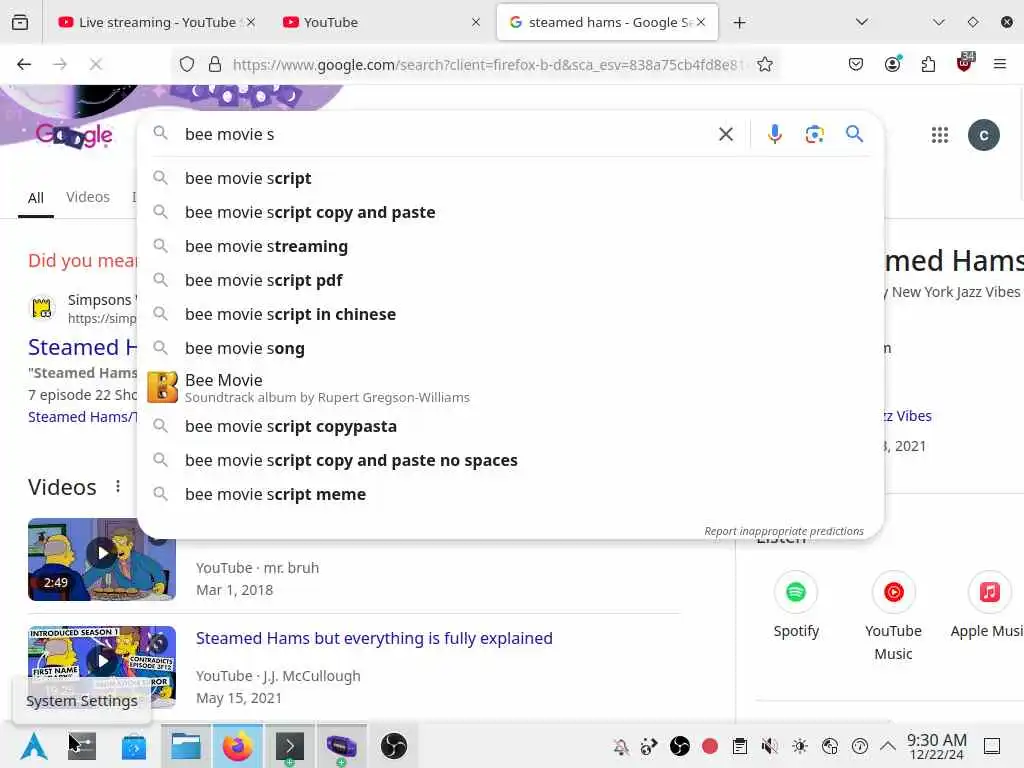Open the Firefox account icon
The width and height of the screenshot is (1024, 768).
[893, 64]
